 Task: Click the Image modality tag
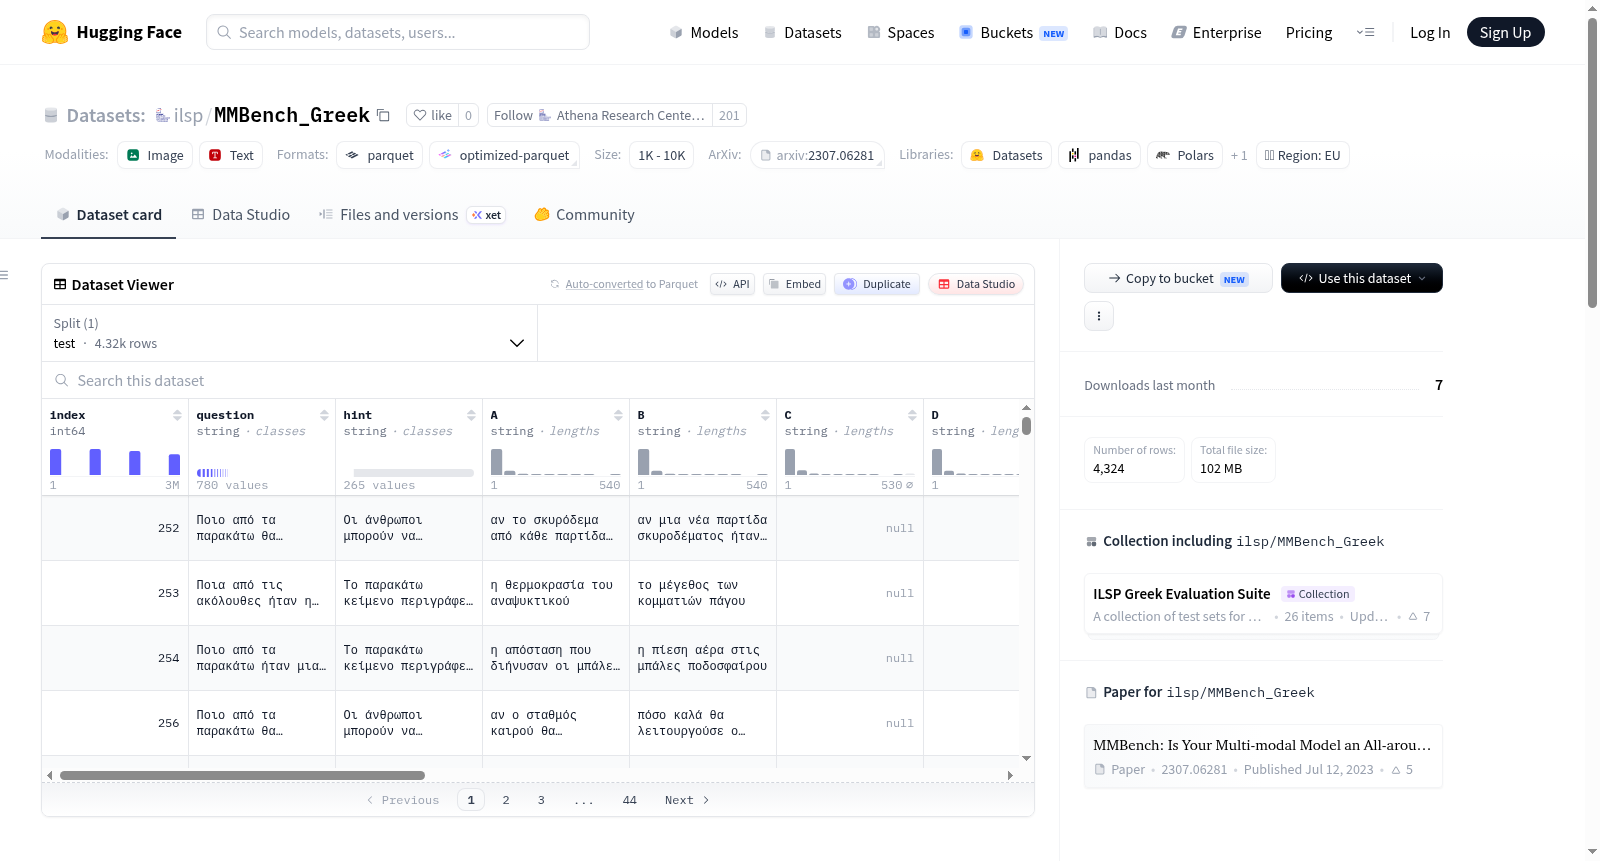(x=155, y=155)
